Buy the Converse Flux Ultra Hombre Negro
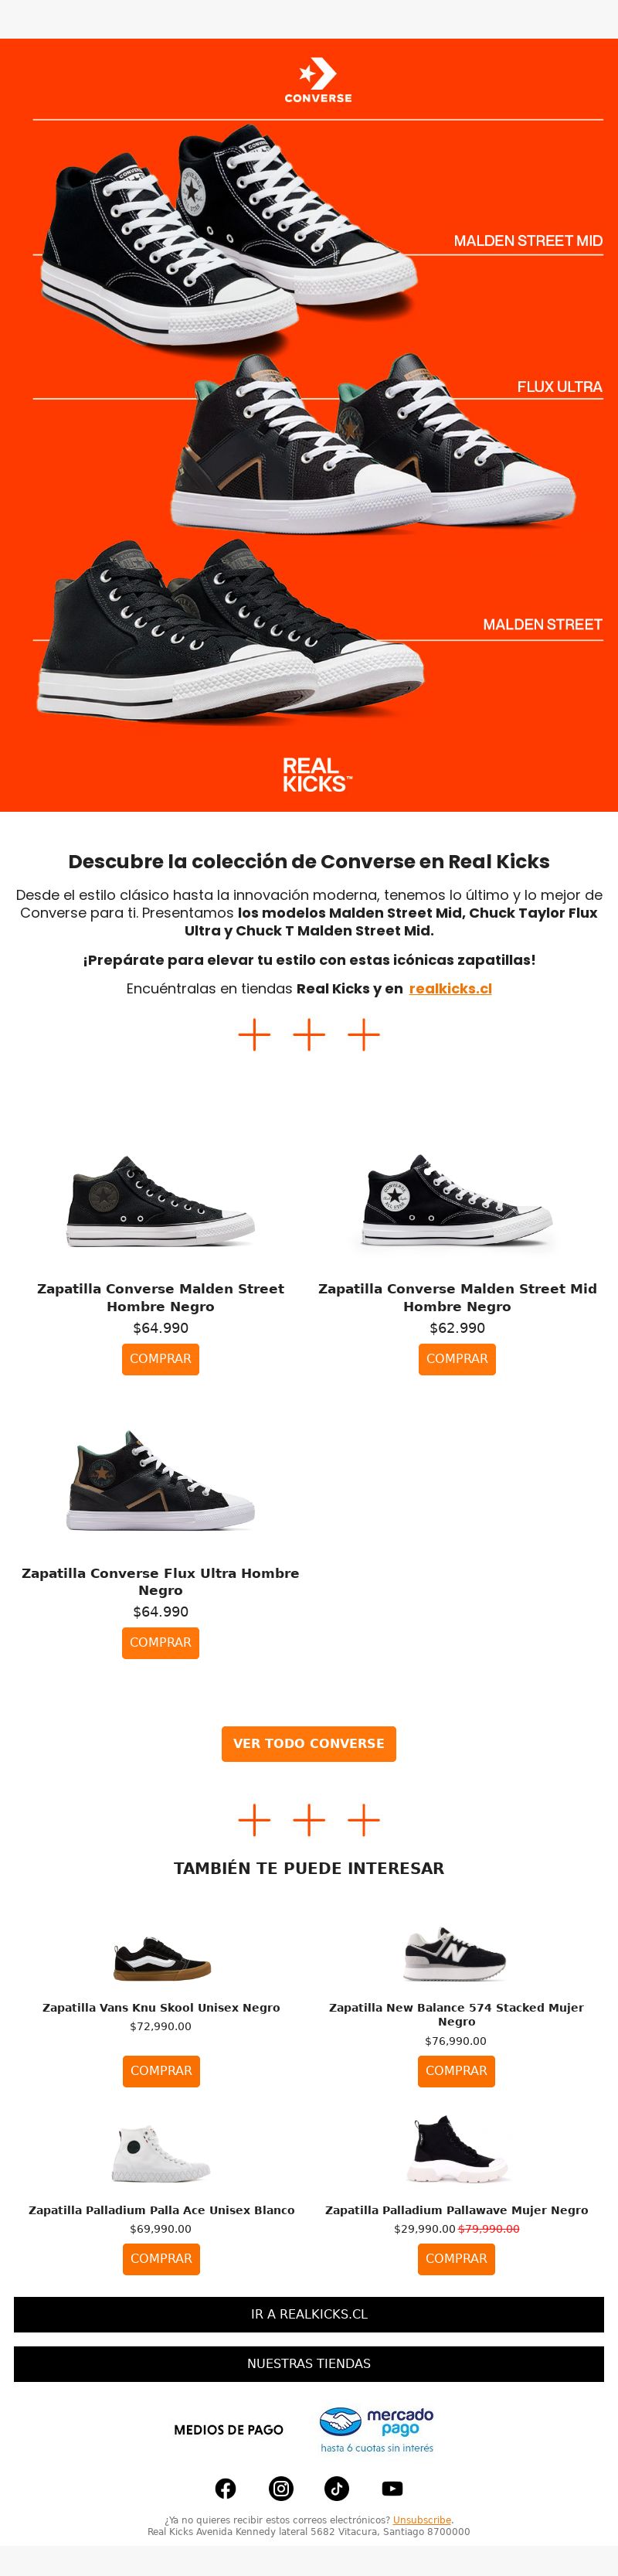618x2576 pixels. [160, 1643]
